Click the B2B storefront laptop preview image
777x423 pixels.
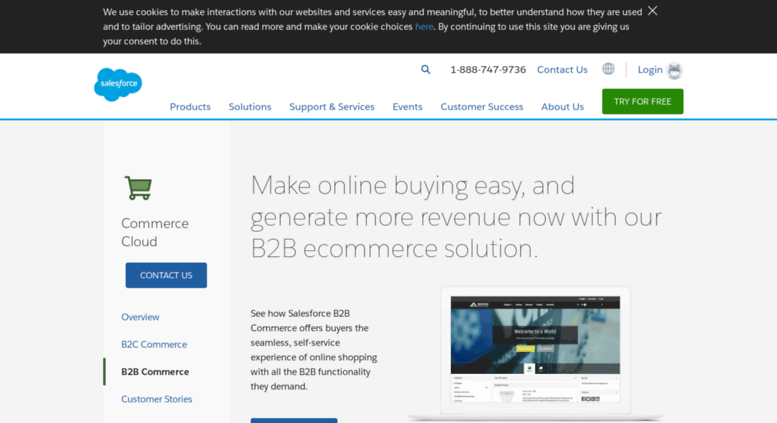[x=535, y=352]
